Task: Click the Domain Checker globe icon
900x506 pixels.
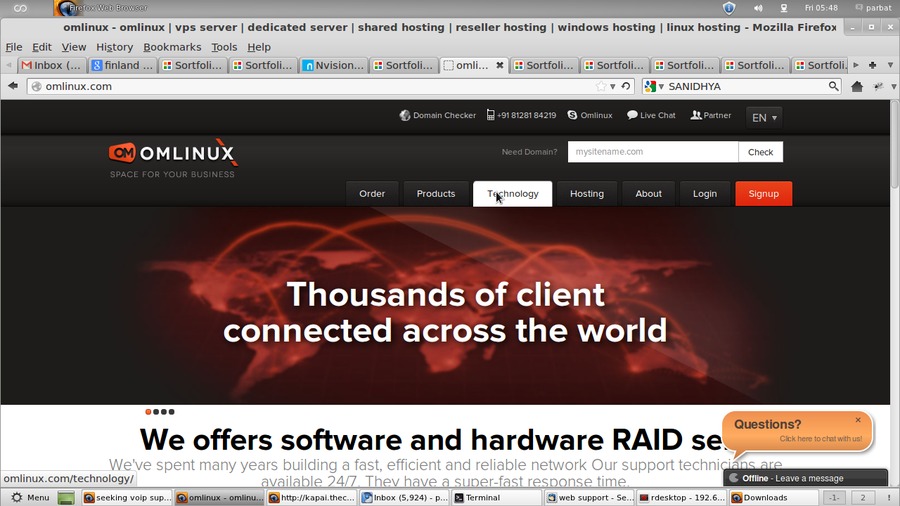Action: [x=405, y=115]
